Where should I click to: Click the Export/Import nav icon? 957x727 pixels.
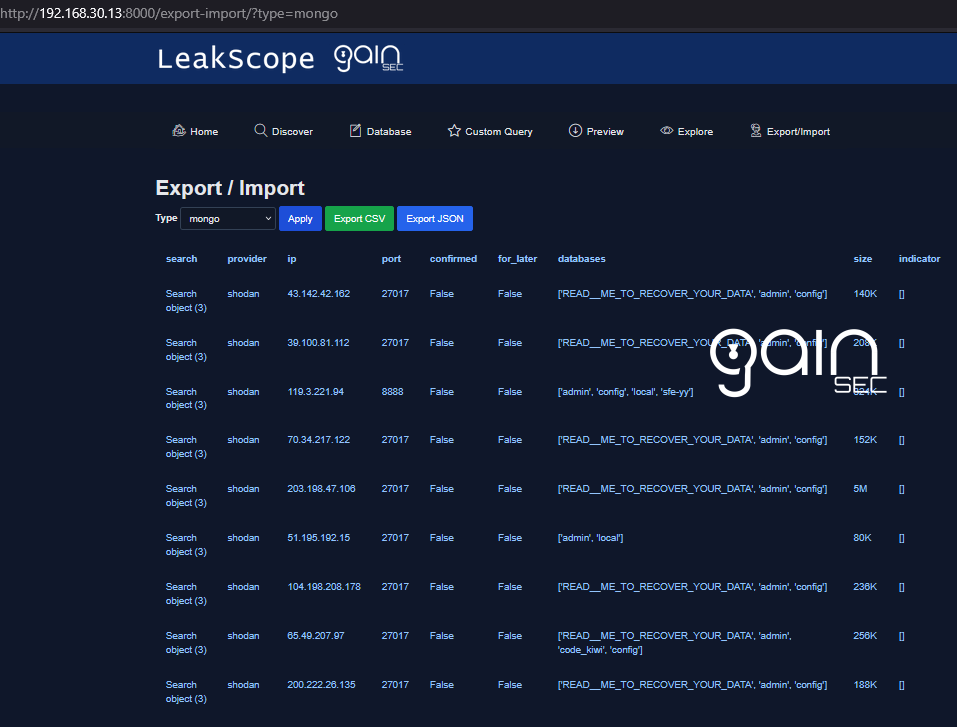tap(756, 131)
